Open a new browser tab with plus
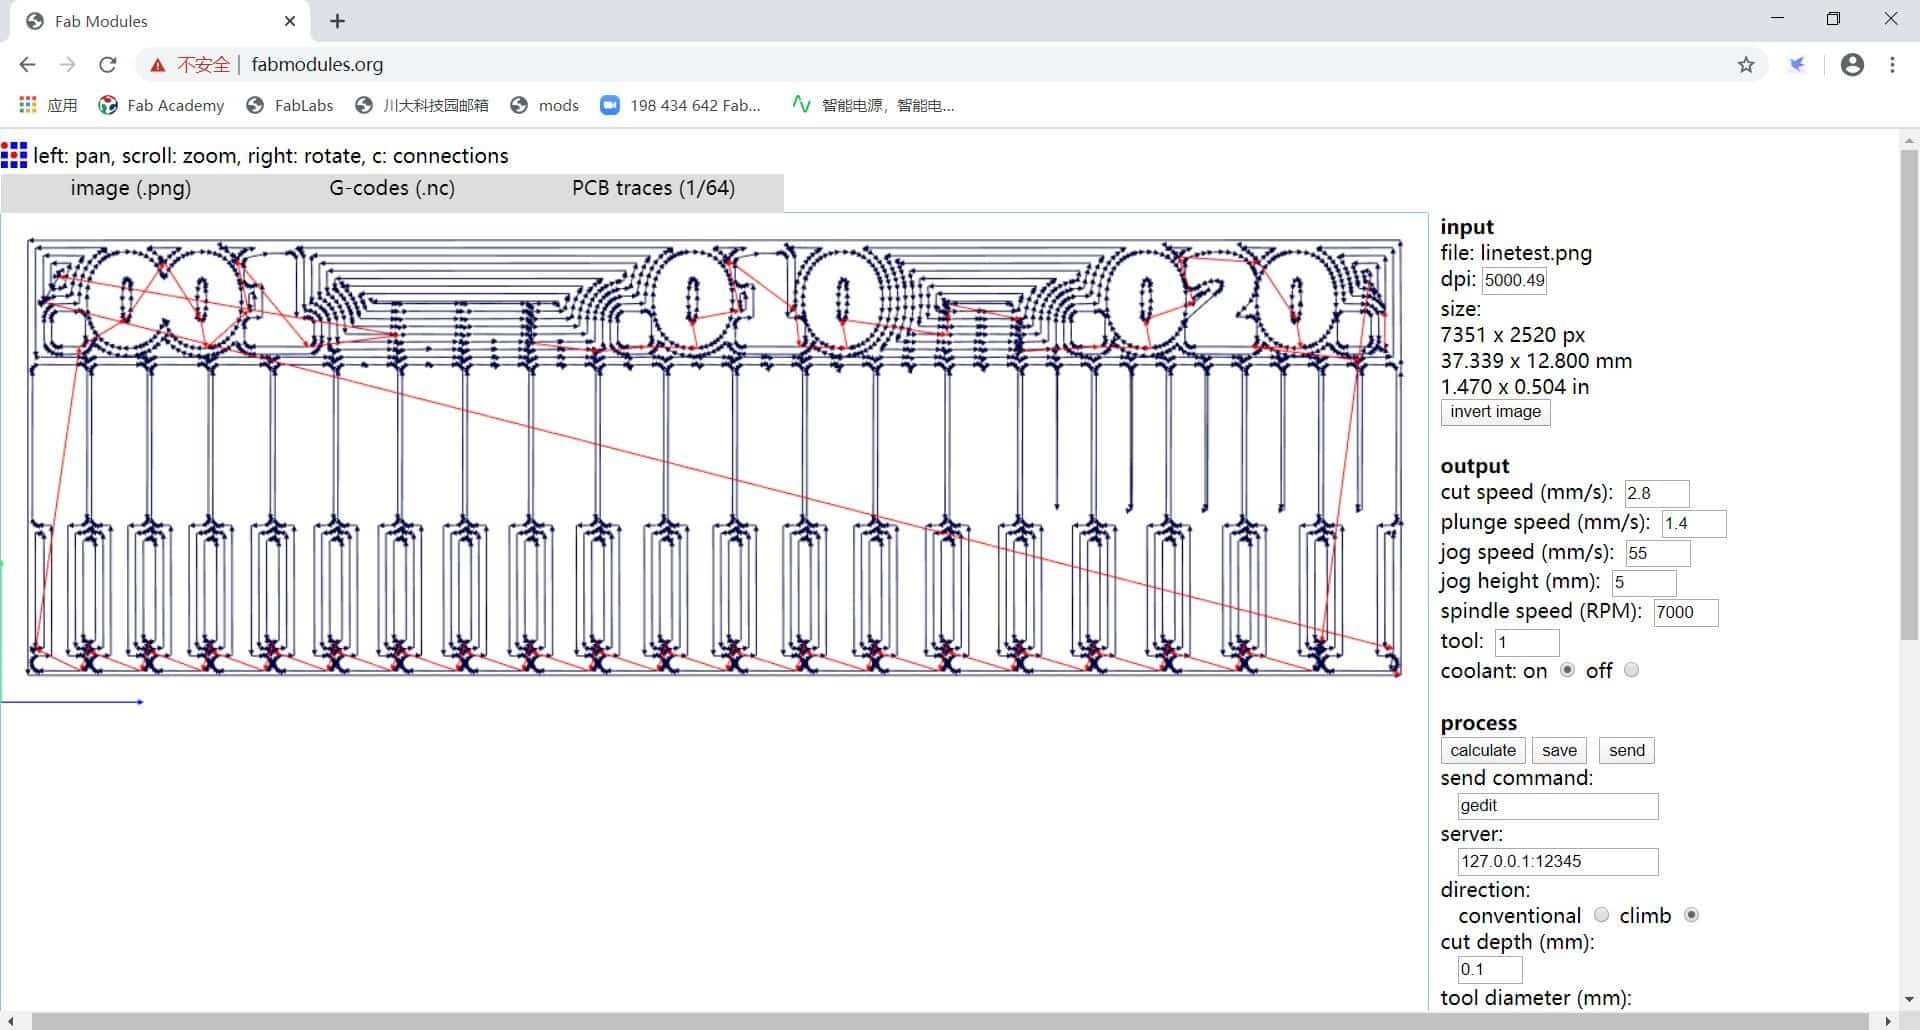Viewport: 1920px width, 1030px height. coord(337,21)
